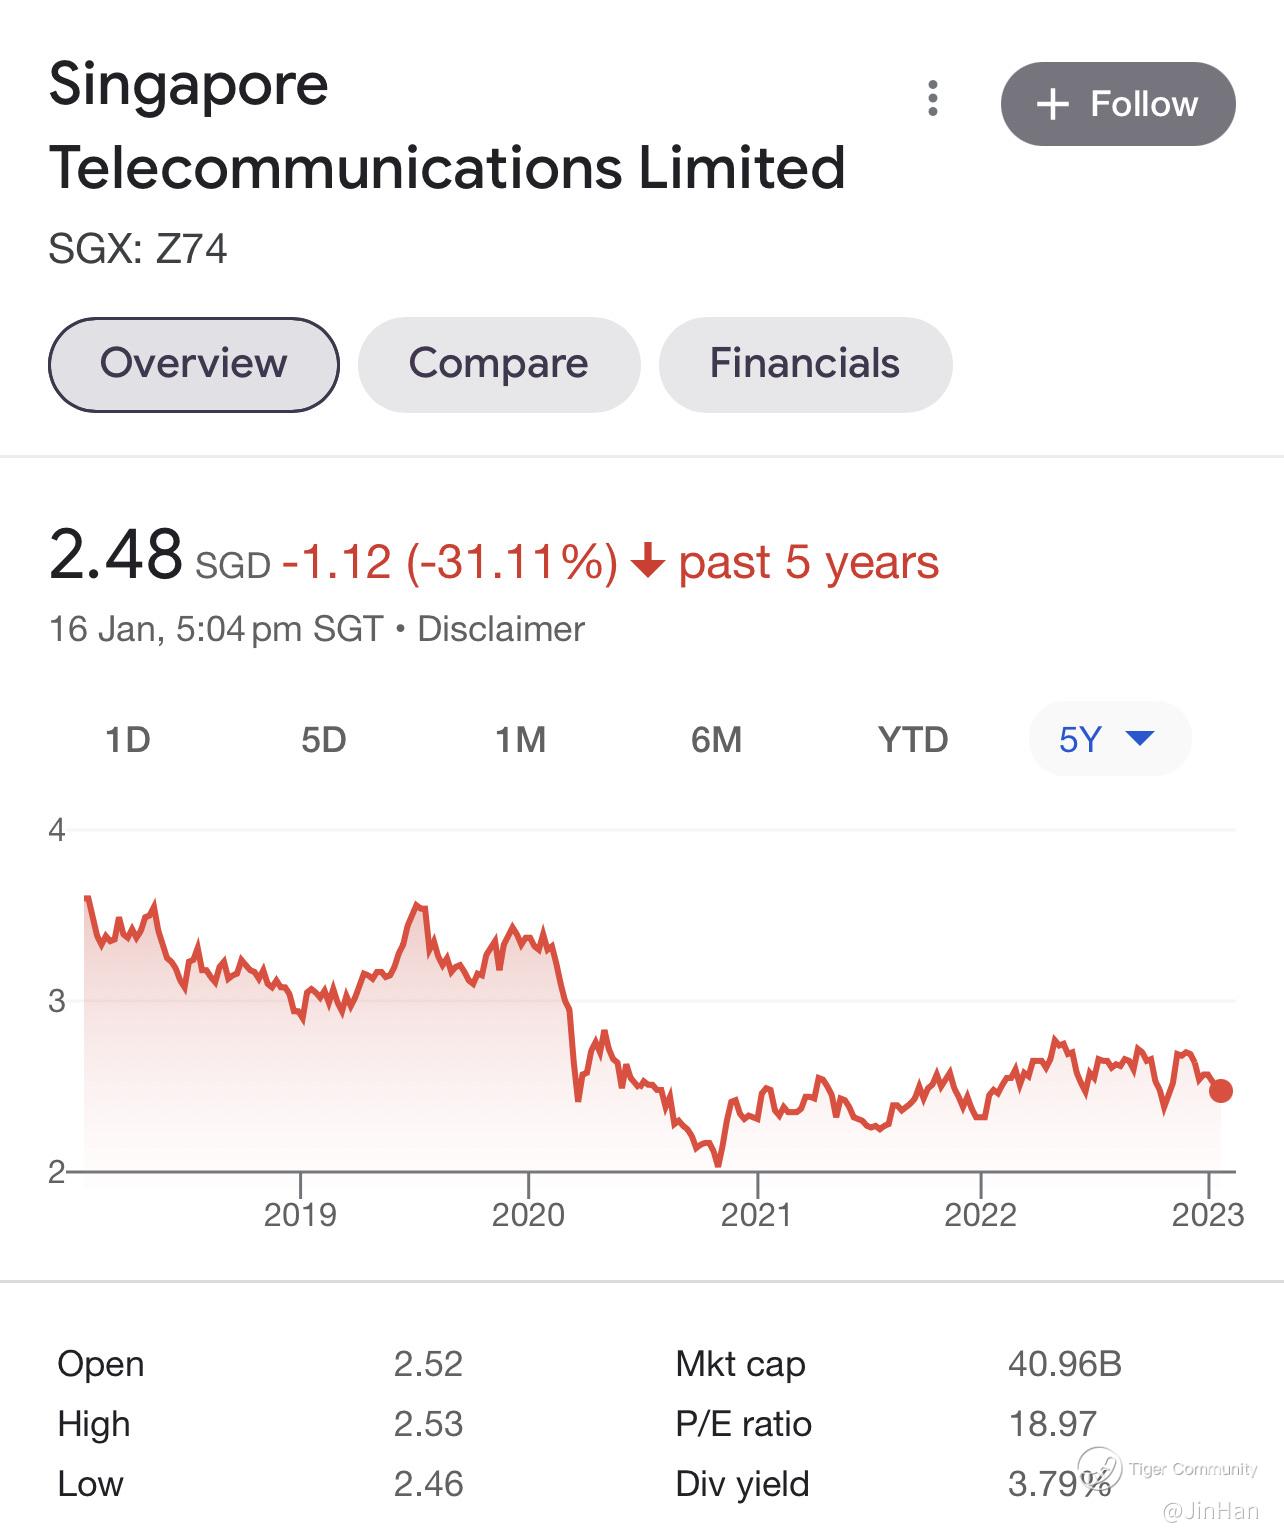The image size is (1284, 1540).
Task: Open the three-dot more options menu
Action: click(932, 99)
